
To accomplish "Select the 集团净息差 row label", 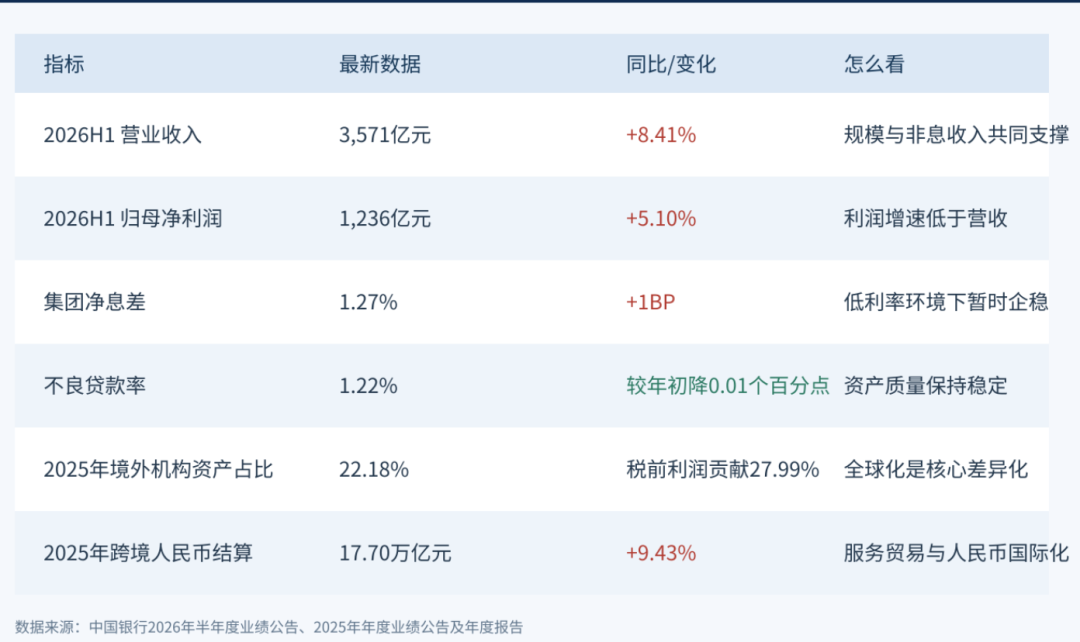I will click(94, 302).
